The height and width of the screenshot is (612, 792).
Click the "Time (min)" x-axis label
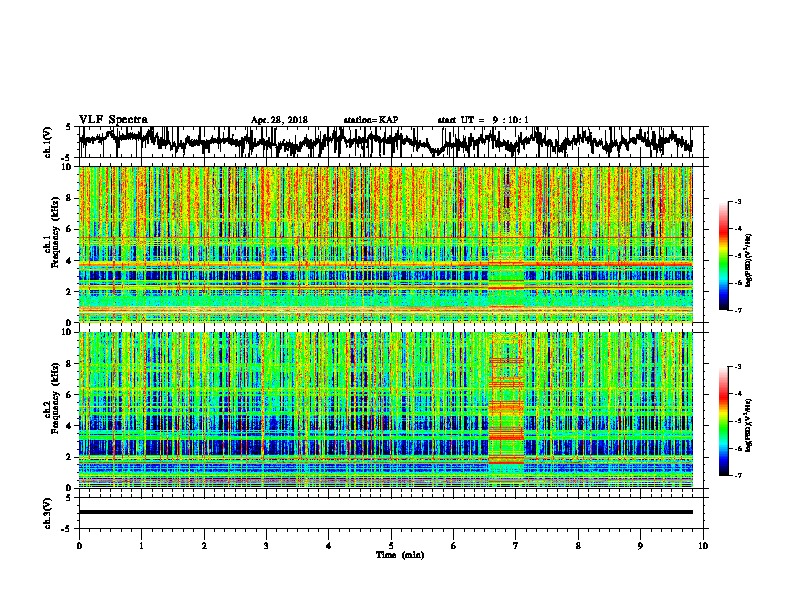(x=400, y=555)
